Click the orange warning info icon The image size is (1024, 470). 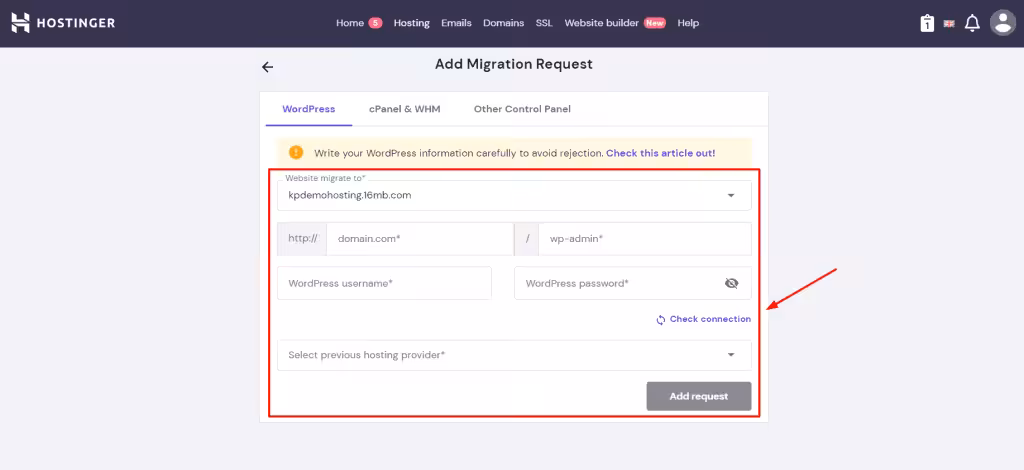[296, 153]
